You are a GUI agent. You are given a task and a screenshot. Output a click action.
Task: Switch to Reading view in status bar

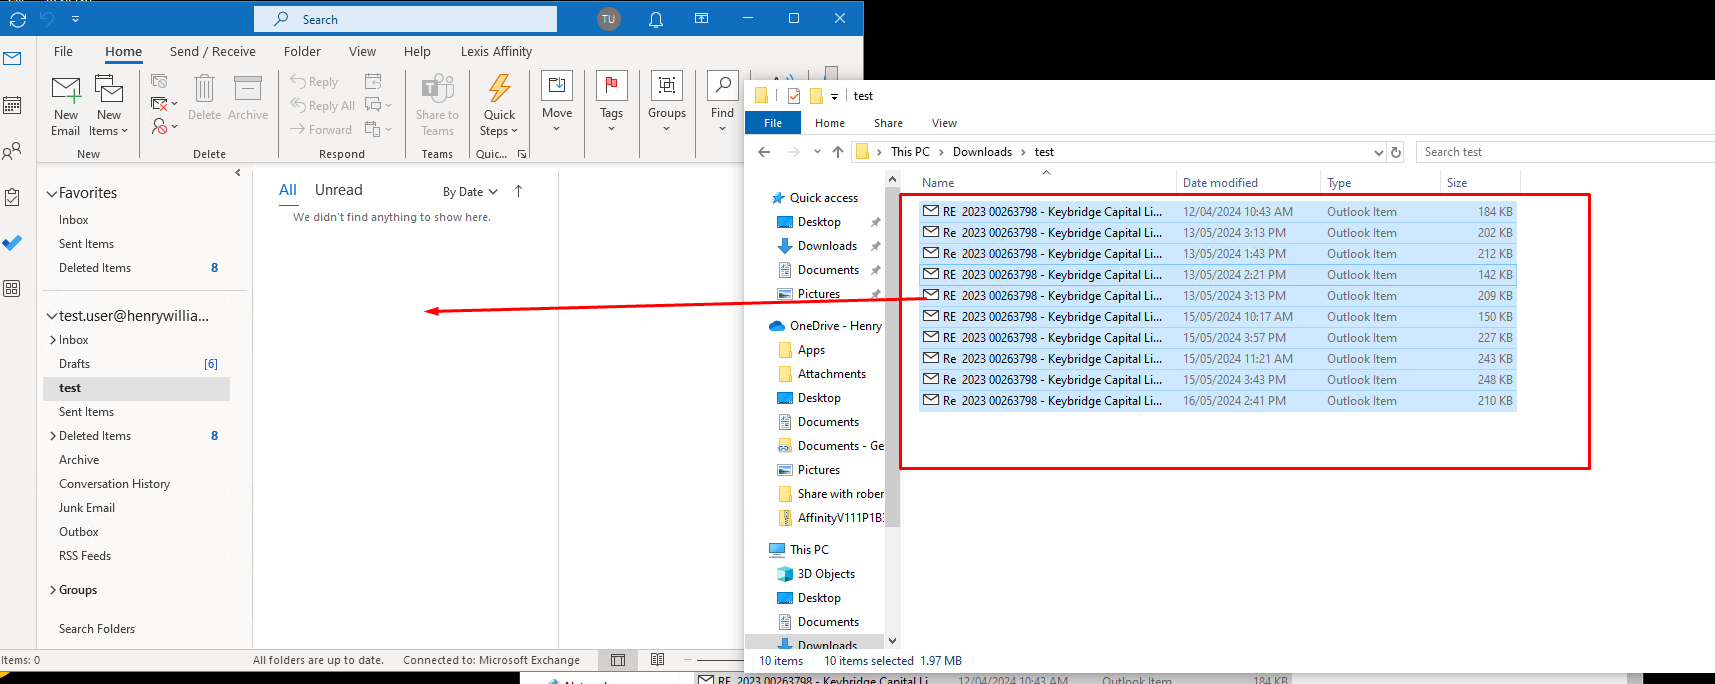(657, 660)
